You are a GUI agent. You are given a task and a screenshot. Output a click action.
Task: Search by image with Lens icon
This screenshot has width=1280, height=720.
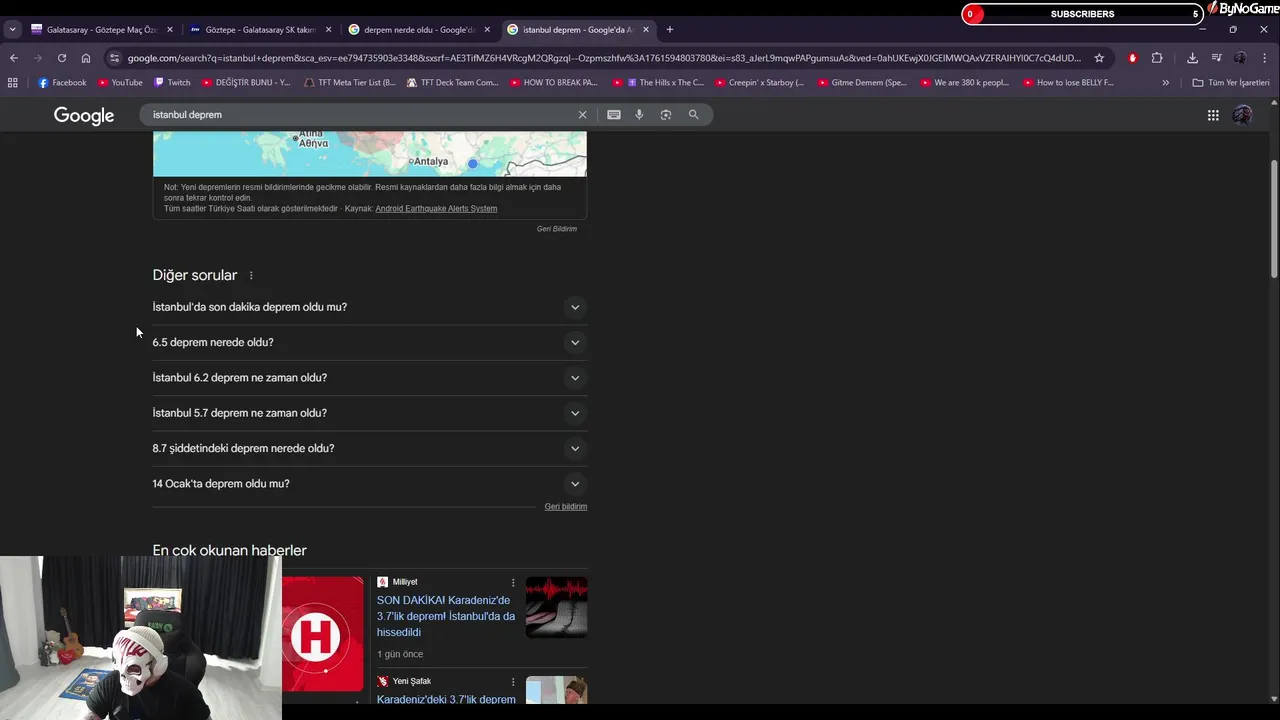click(x=666, y=115)
